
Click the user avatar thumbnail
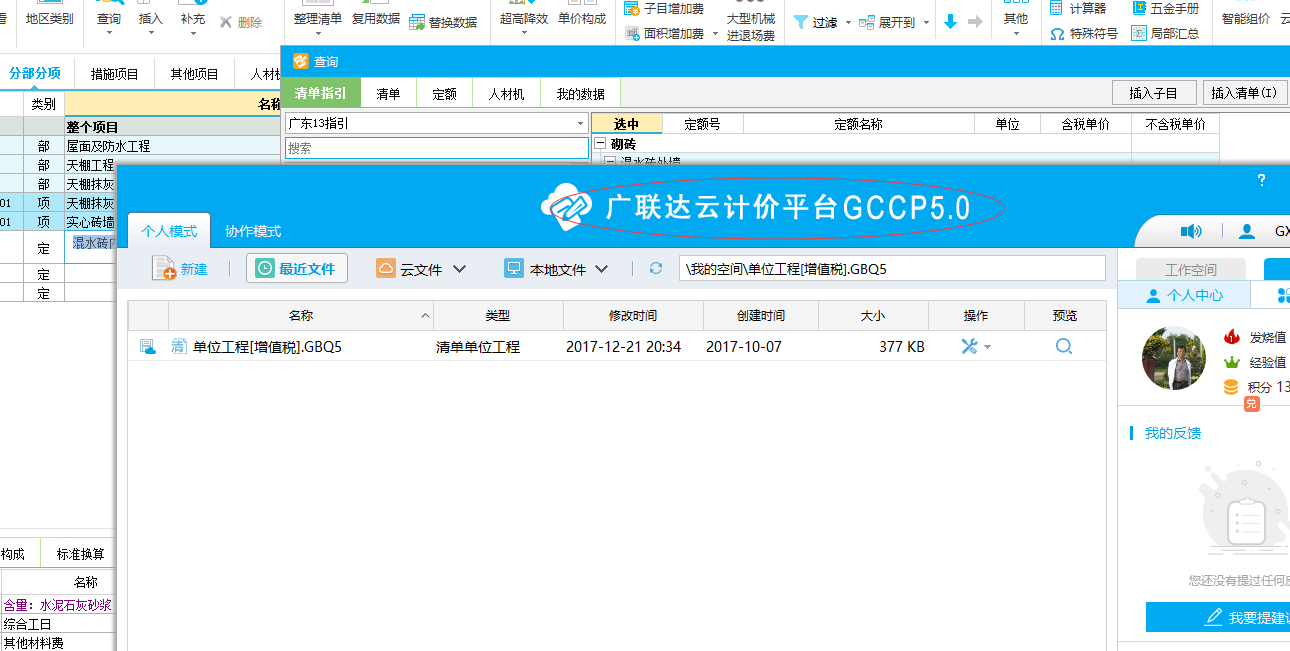(1175, 359)
